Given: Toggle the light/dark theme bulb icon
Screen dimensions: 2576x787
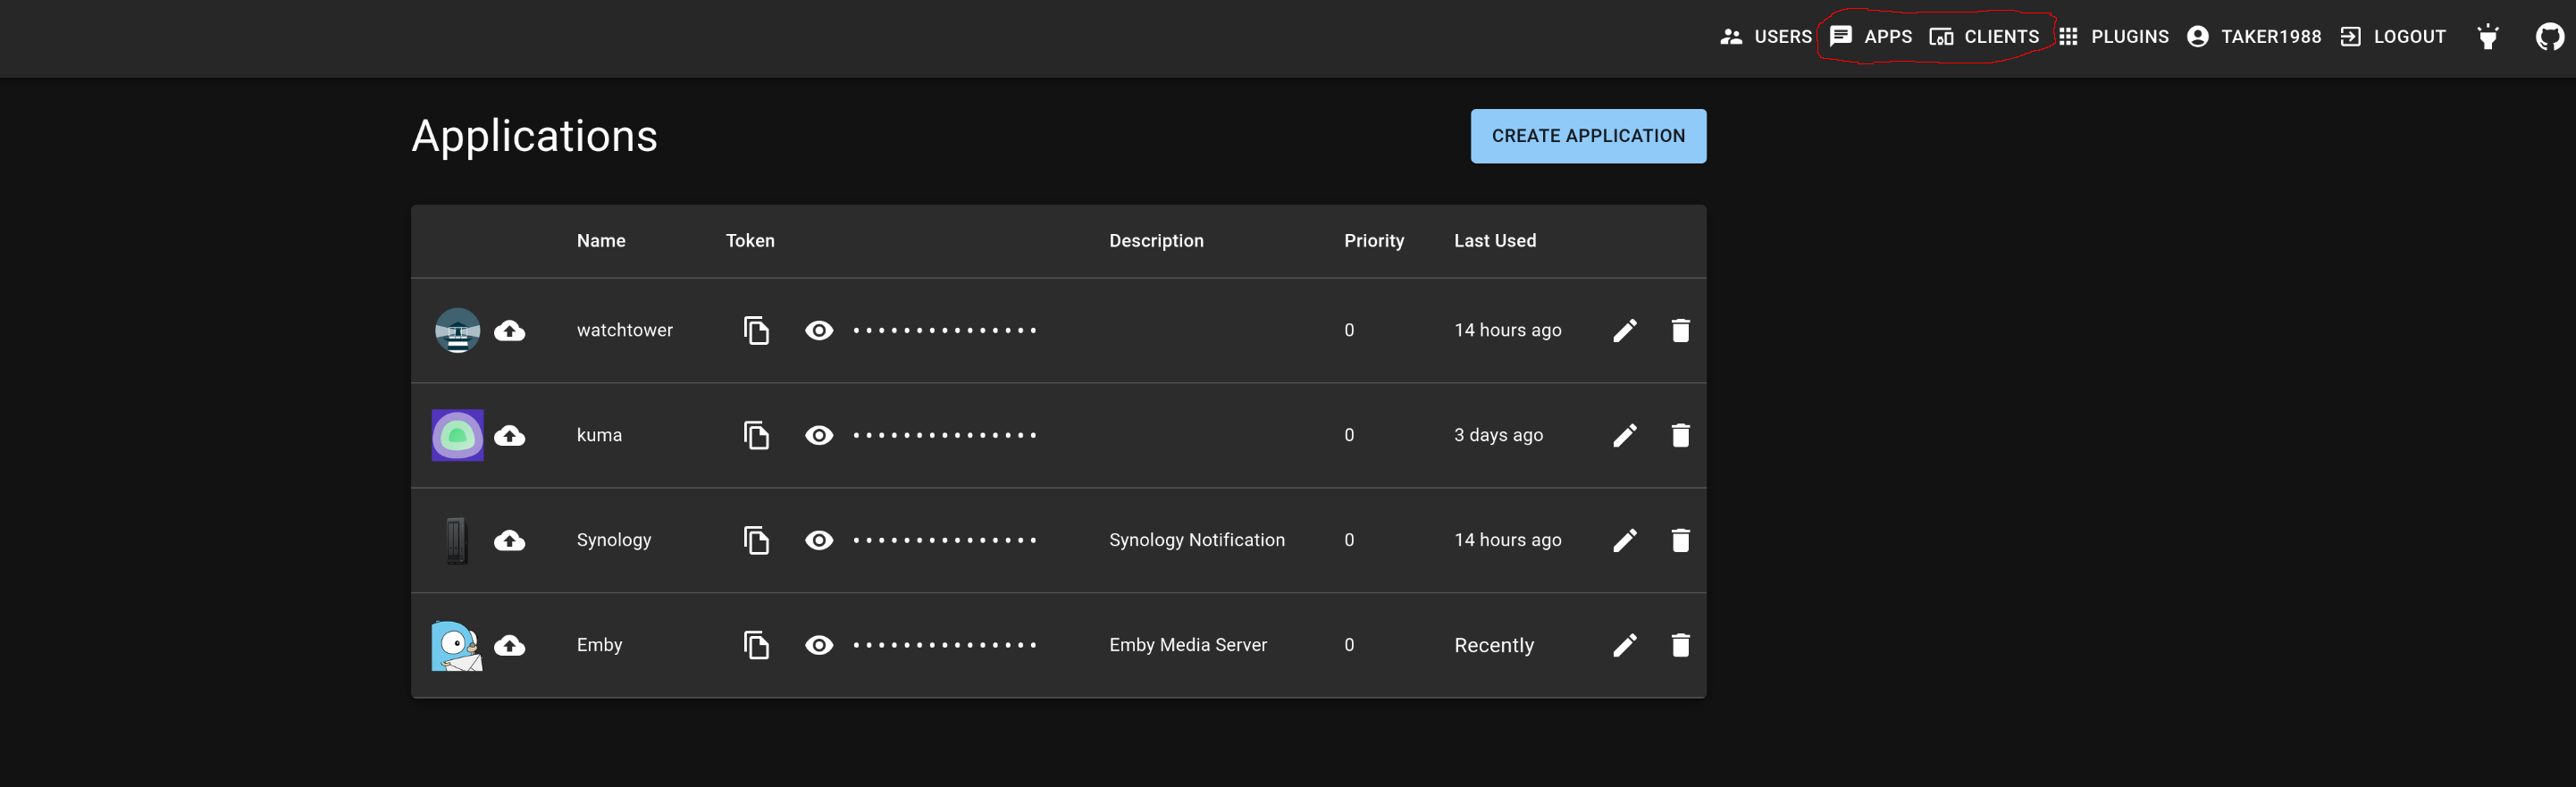Looking at the screenshot, I should click(x=2488, y=37).
